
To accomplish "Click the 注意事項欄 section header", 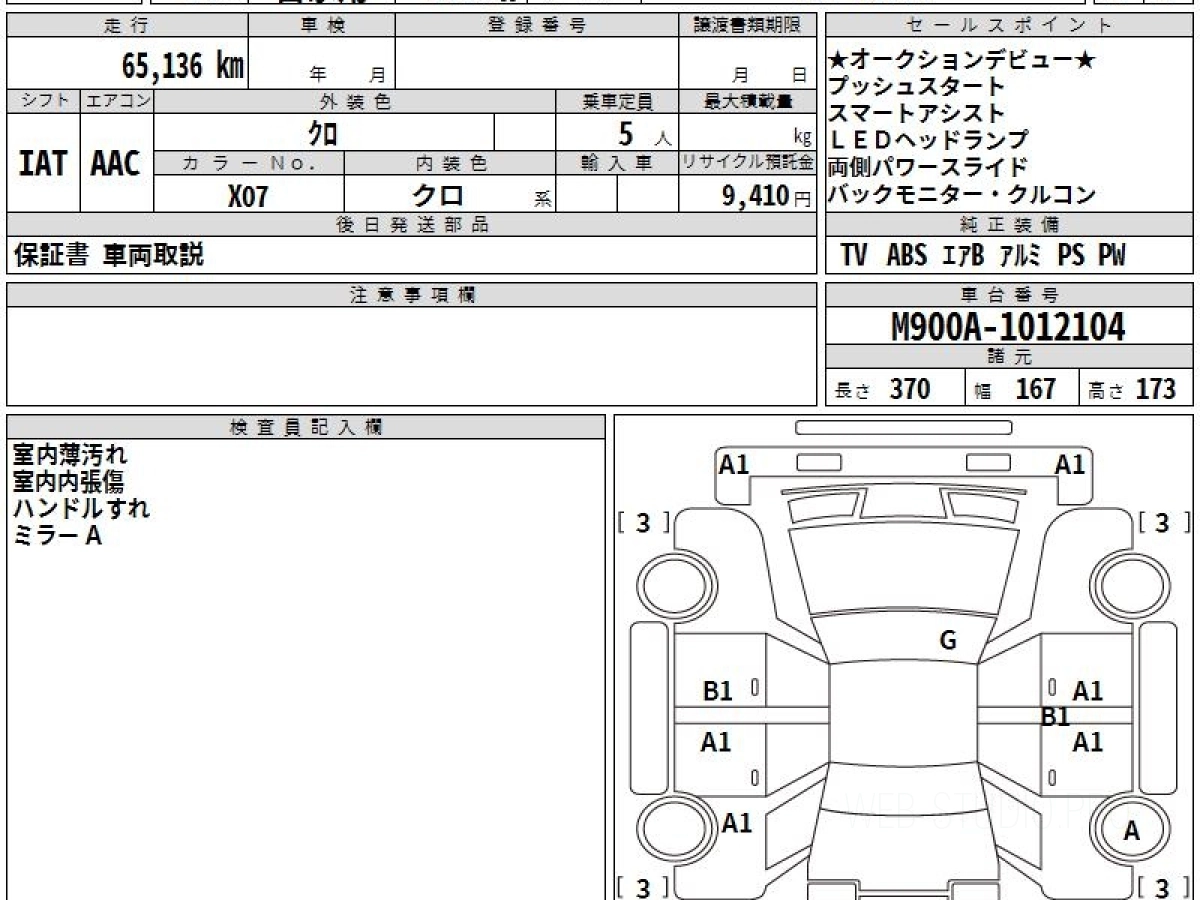I will (x=412, y=295).
